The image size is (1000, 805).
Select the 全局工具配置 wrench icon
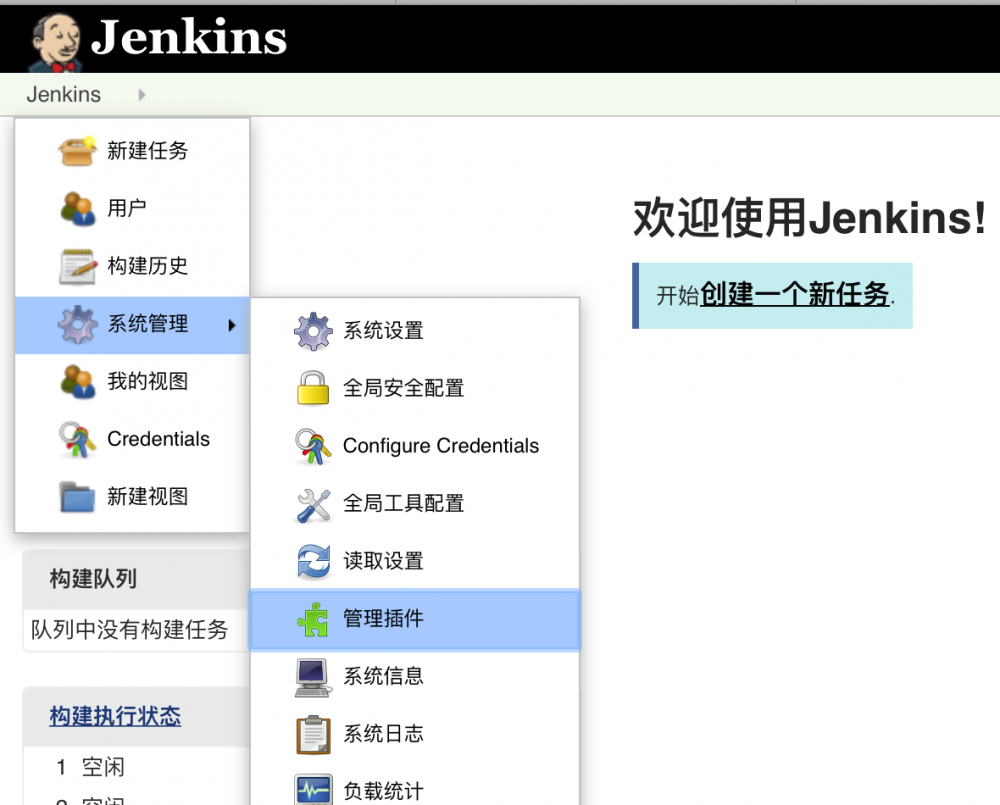click(x=313, y=503)
